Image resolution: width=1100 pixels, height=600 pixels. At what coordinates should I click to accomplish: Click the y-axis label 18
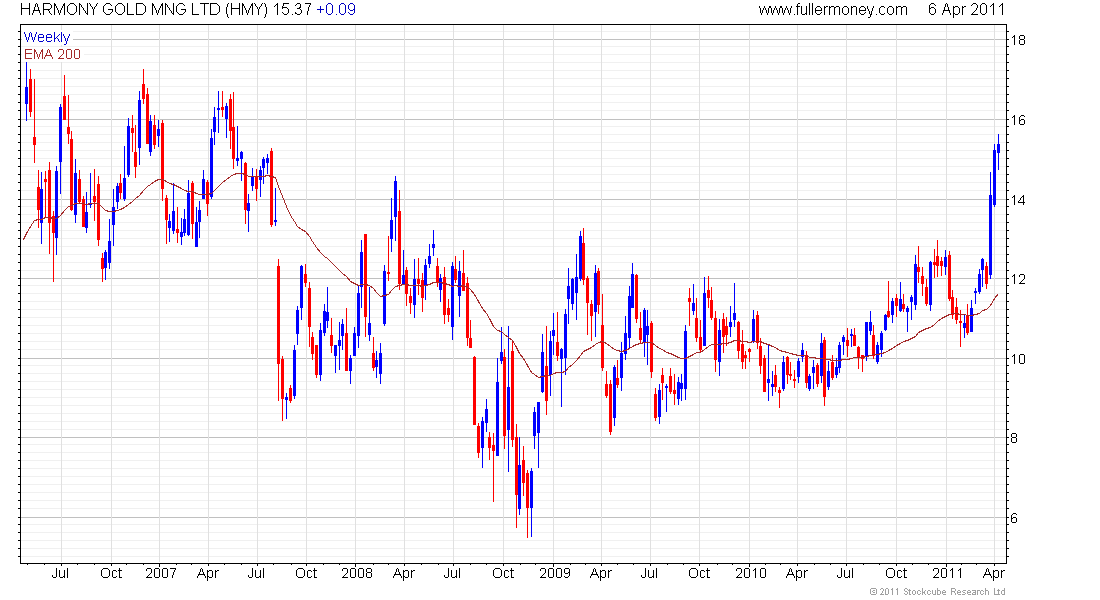[1017, 40]
